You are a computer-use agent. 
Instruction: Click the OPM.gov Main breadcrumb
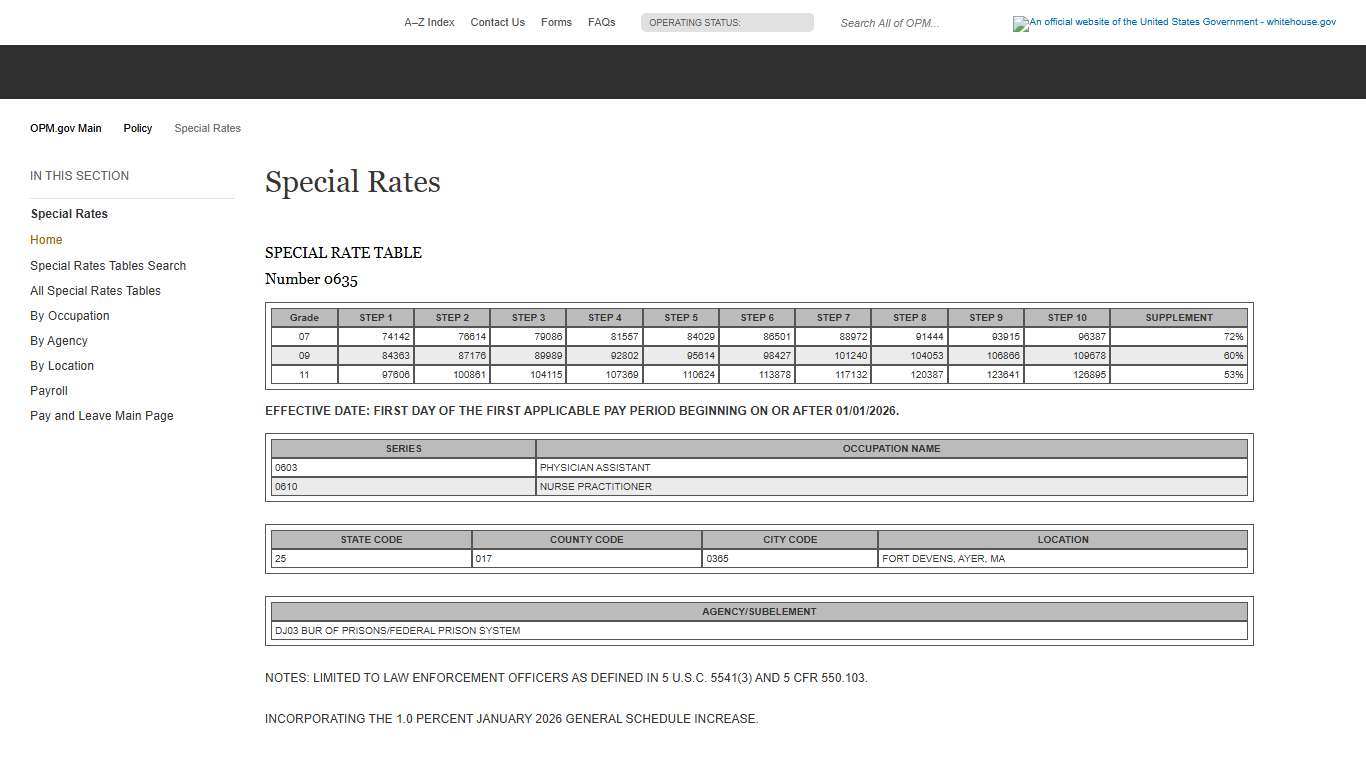pos(65,128)
